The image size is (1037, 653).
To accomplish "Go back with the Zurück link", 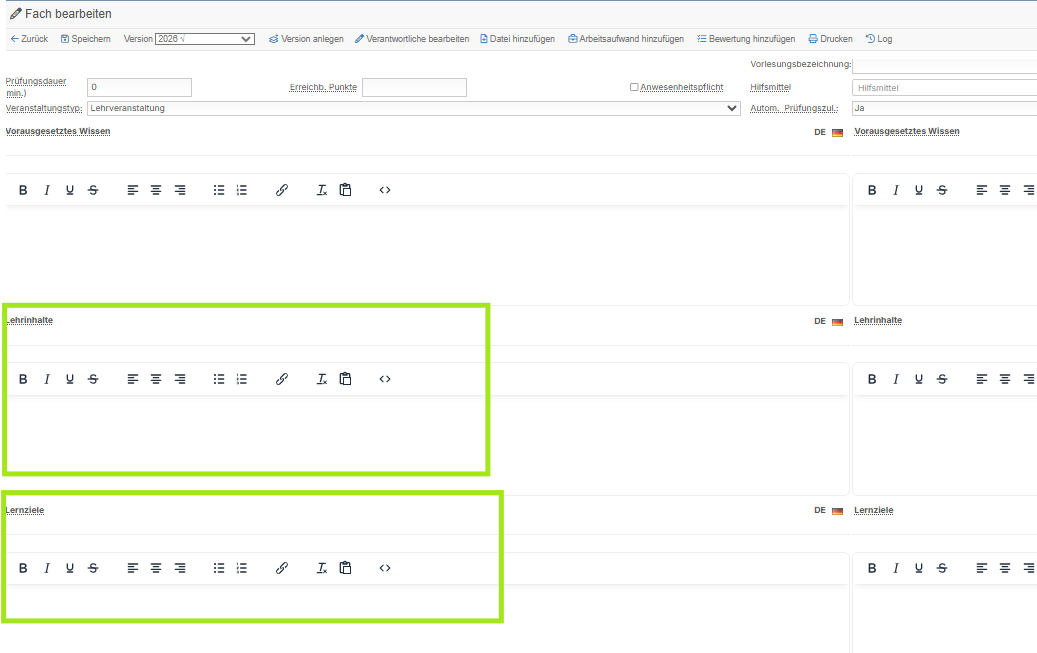I will [29, 39].
